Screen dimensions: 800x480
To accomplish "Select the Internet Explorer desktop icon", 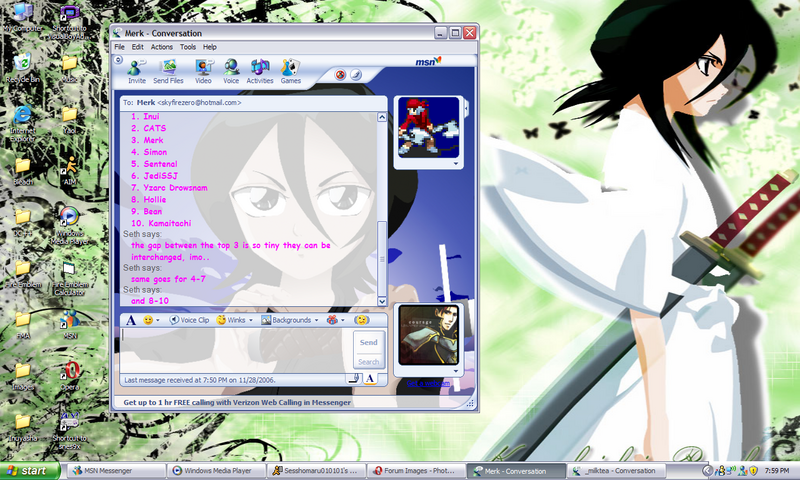I will [x=22, y=124].
